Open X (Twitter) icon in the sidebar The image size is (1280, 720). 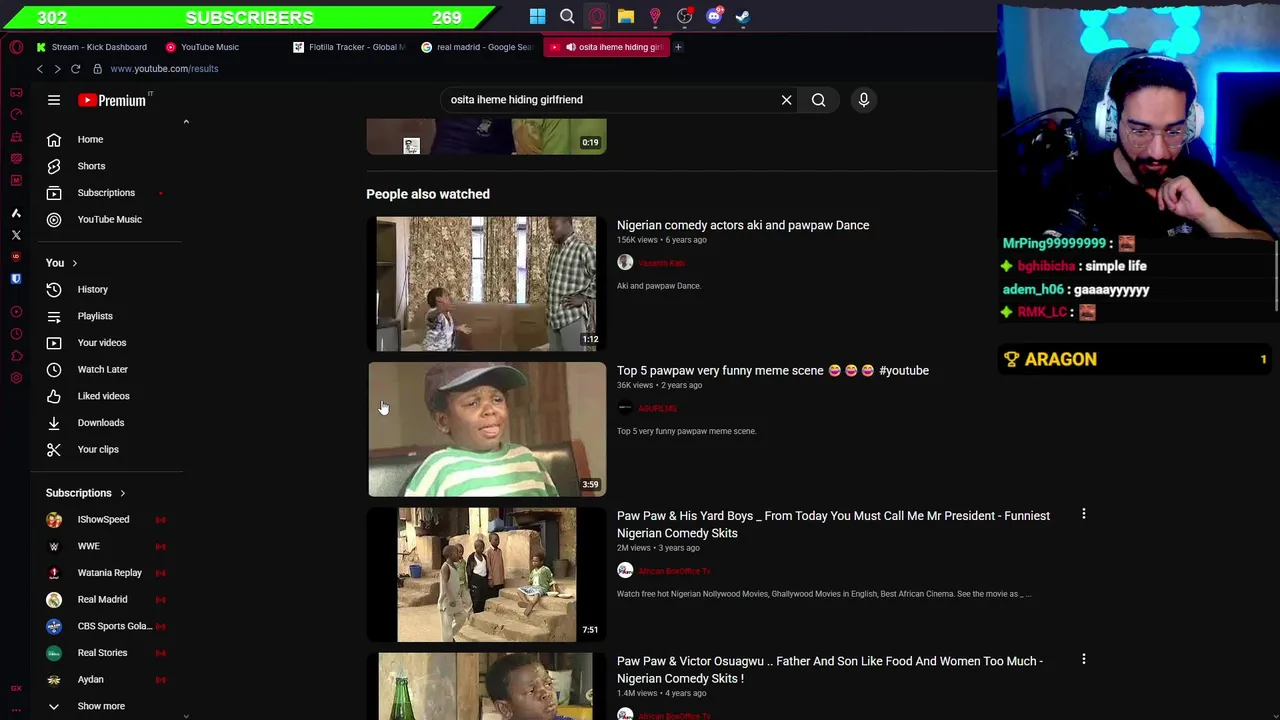(x=16, y=235)
